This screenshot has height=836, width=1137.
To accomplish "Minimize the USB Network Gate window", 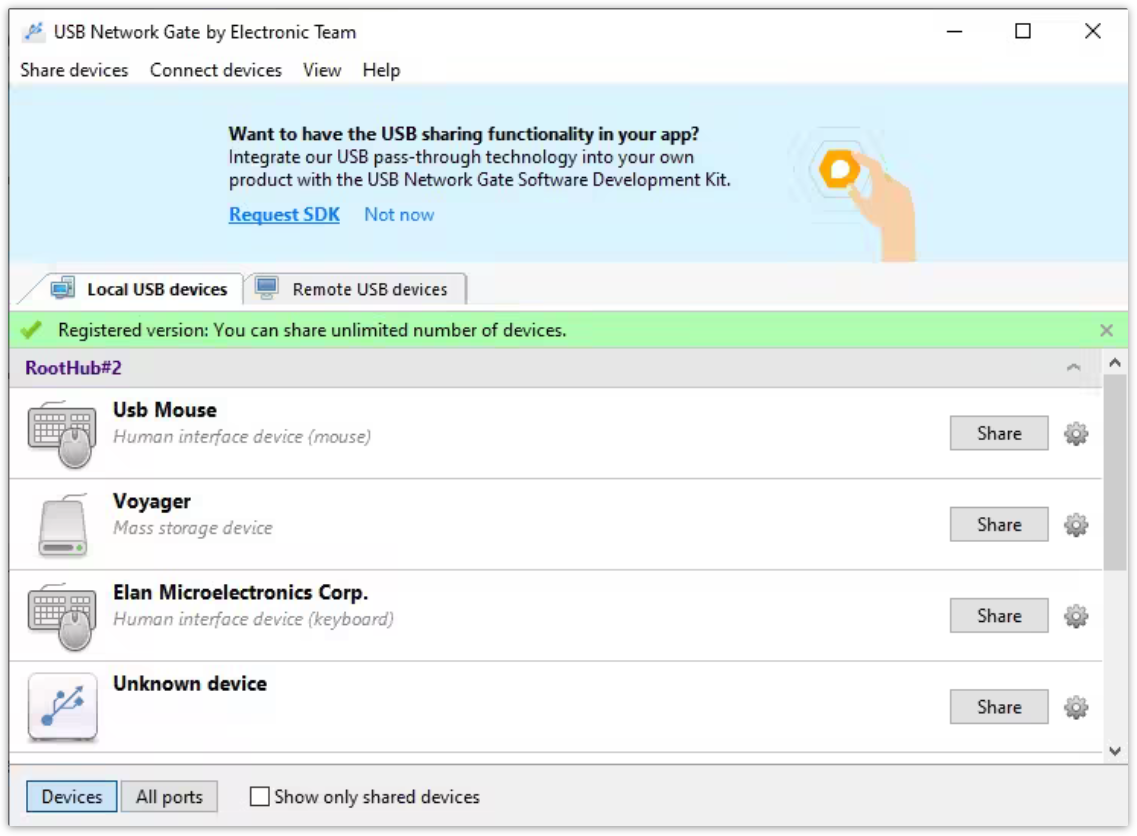I will 954,31.
